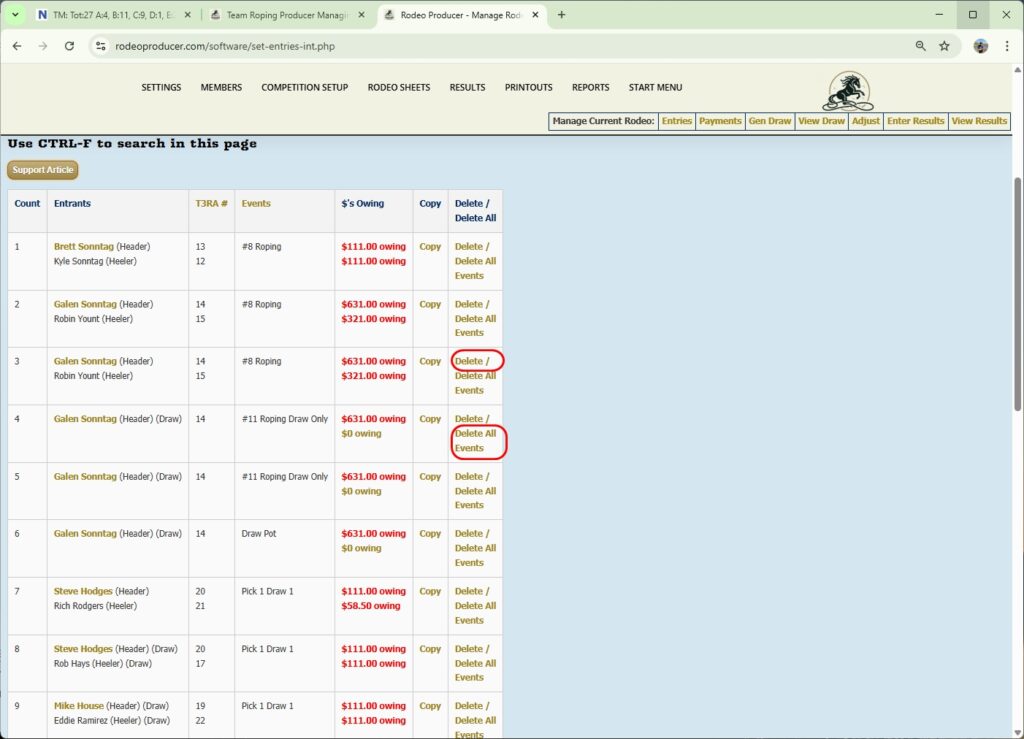Click the Entries rodeo link
Viewport: 1024px width, 739px height.
click(x=677, y=121)
